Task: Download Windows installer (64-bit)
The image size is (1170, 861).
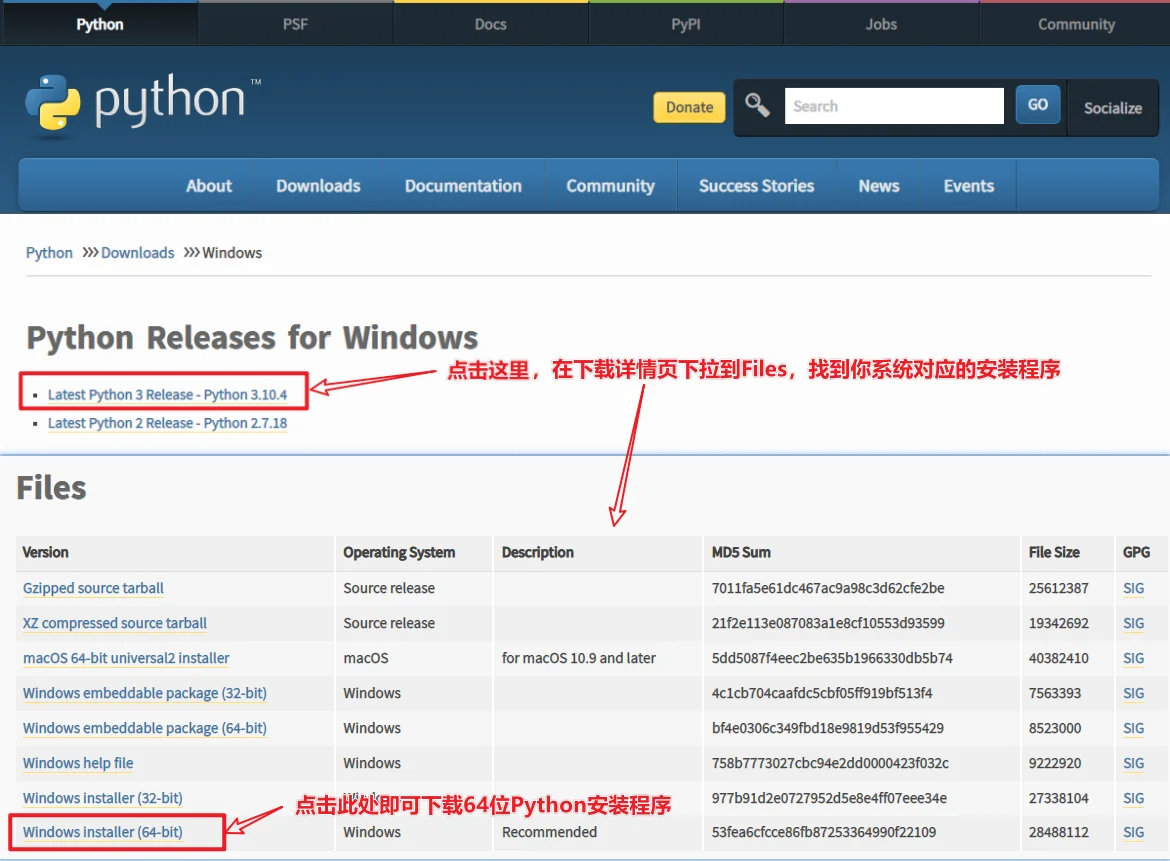Action: coord(103,832)
